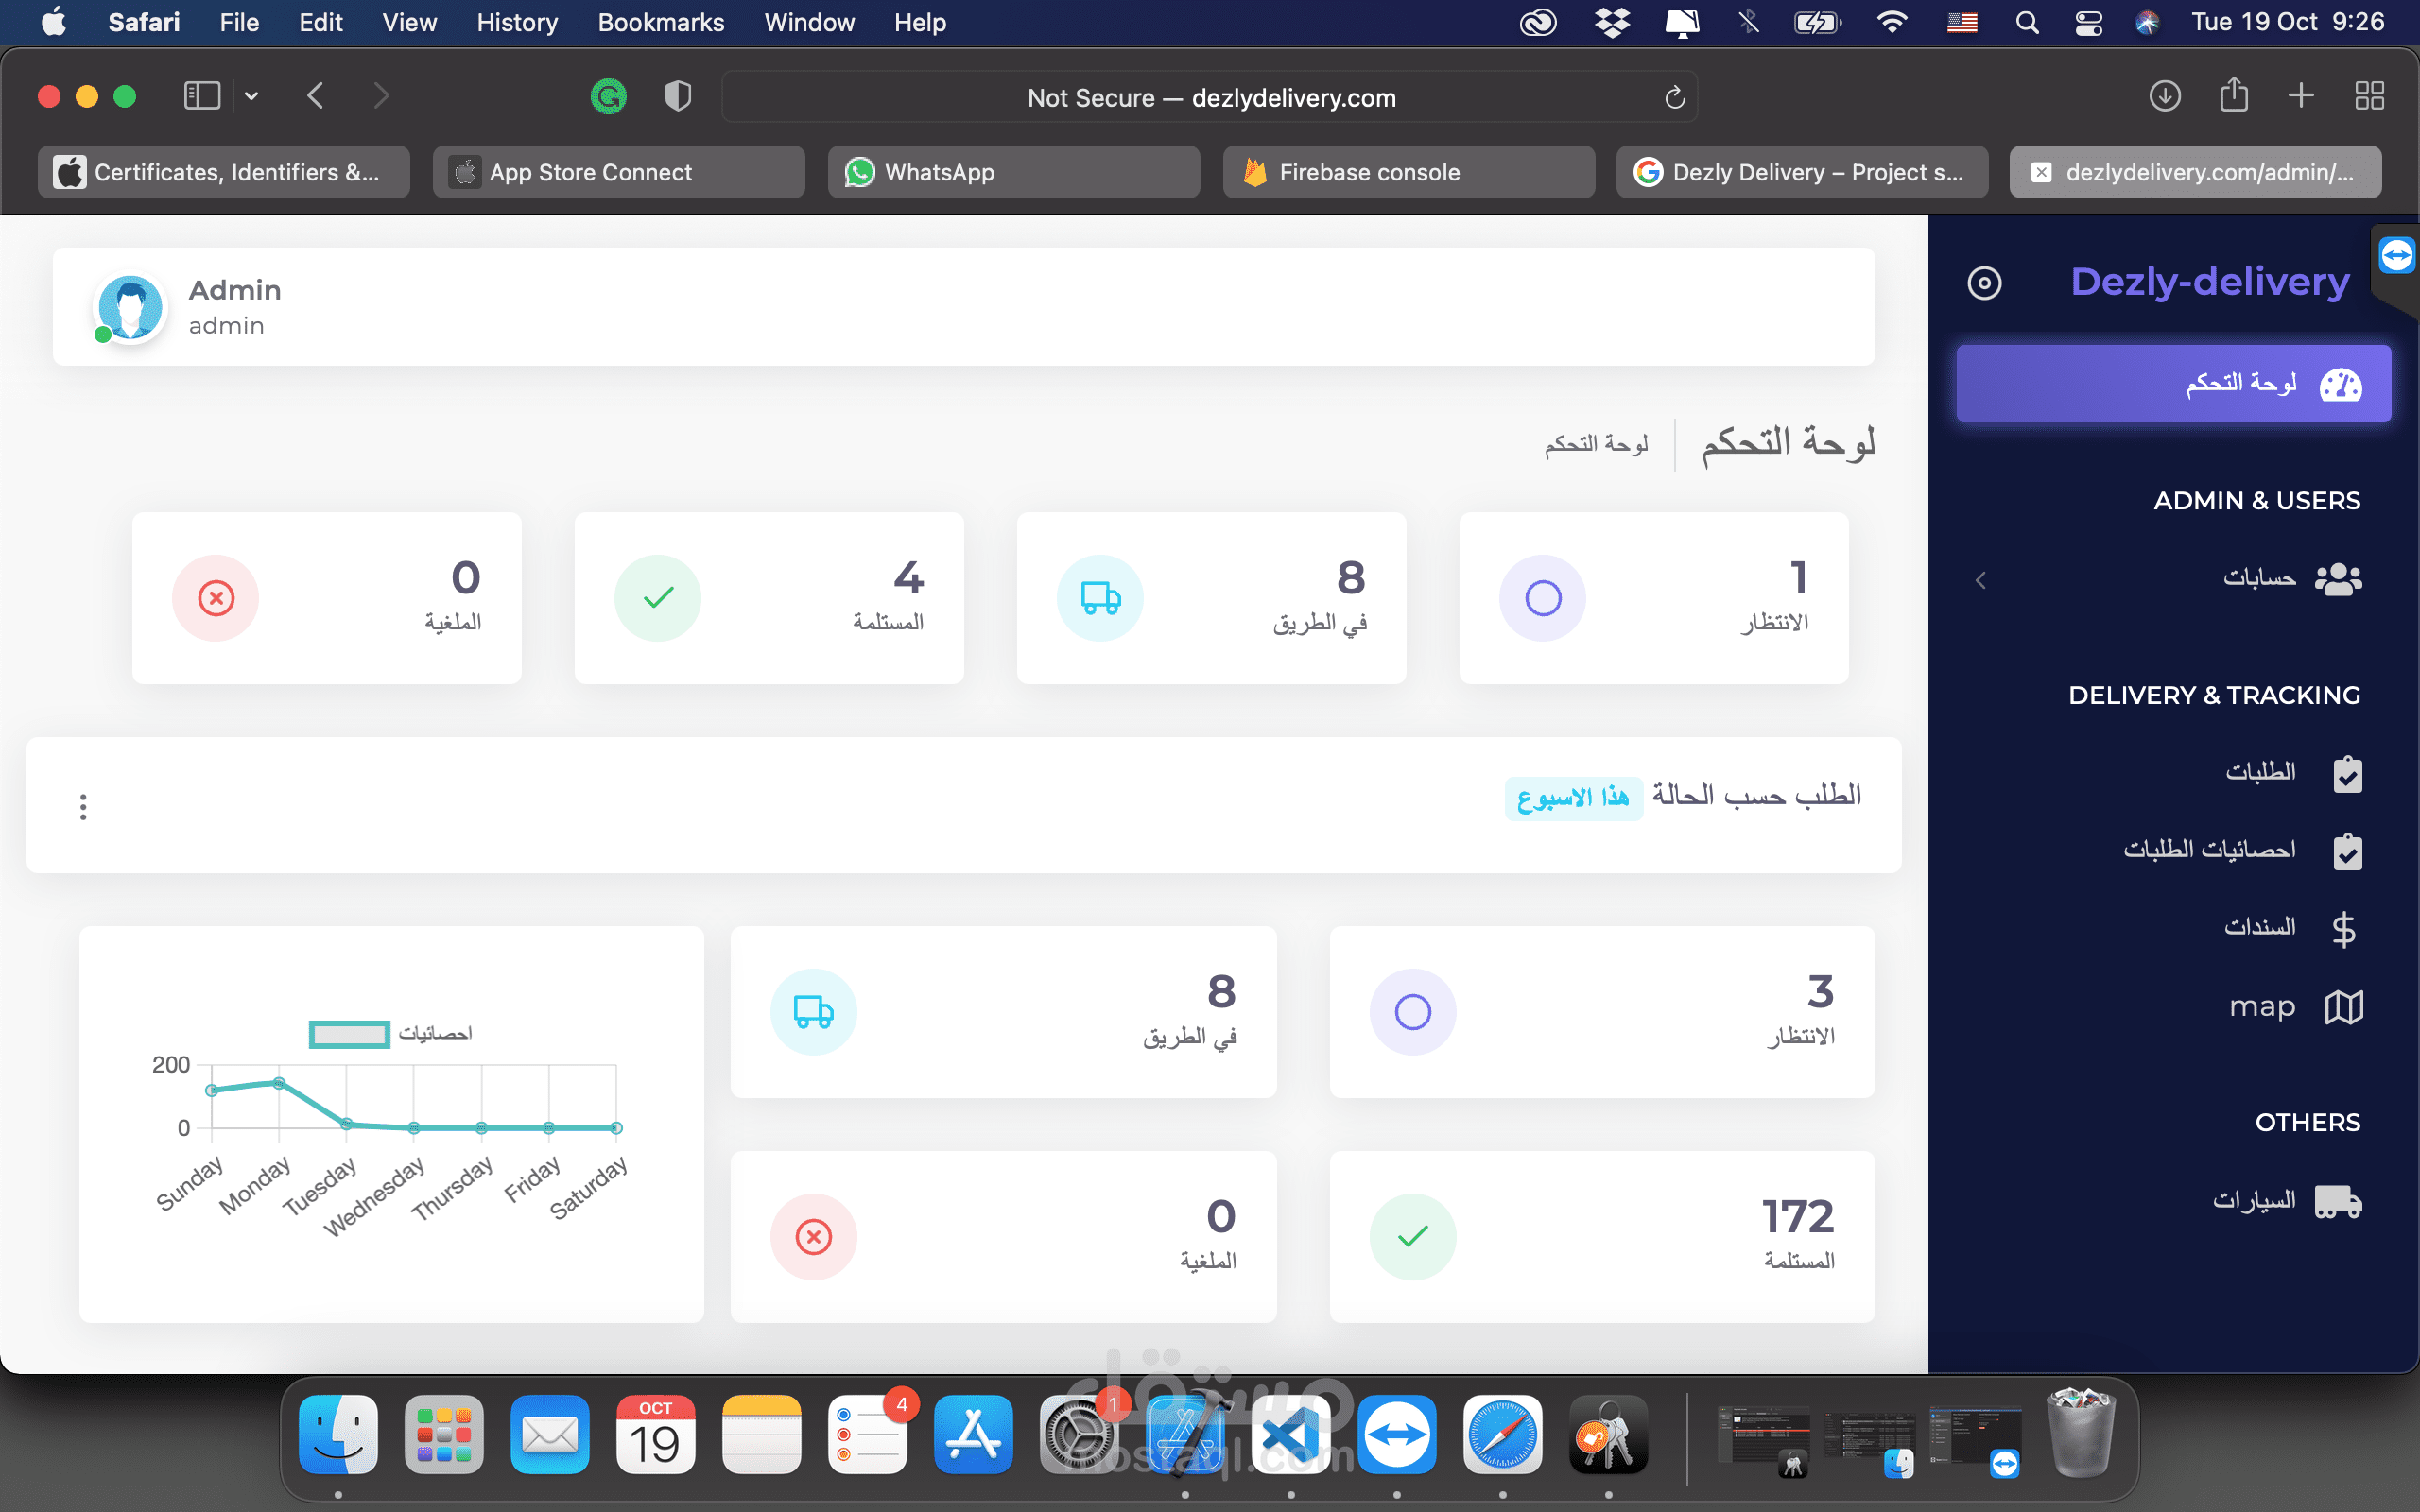Open the orders statistics sidebar link

click(2209, 850)
